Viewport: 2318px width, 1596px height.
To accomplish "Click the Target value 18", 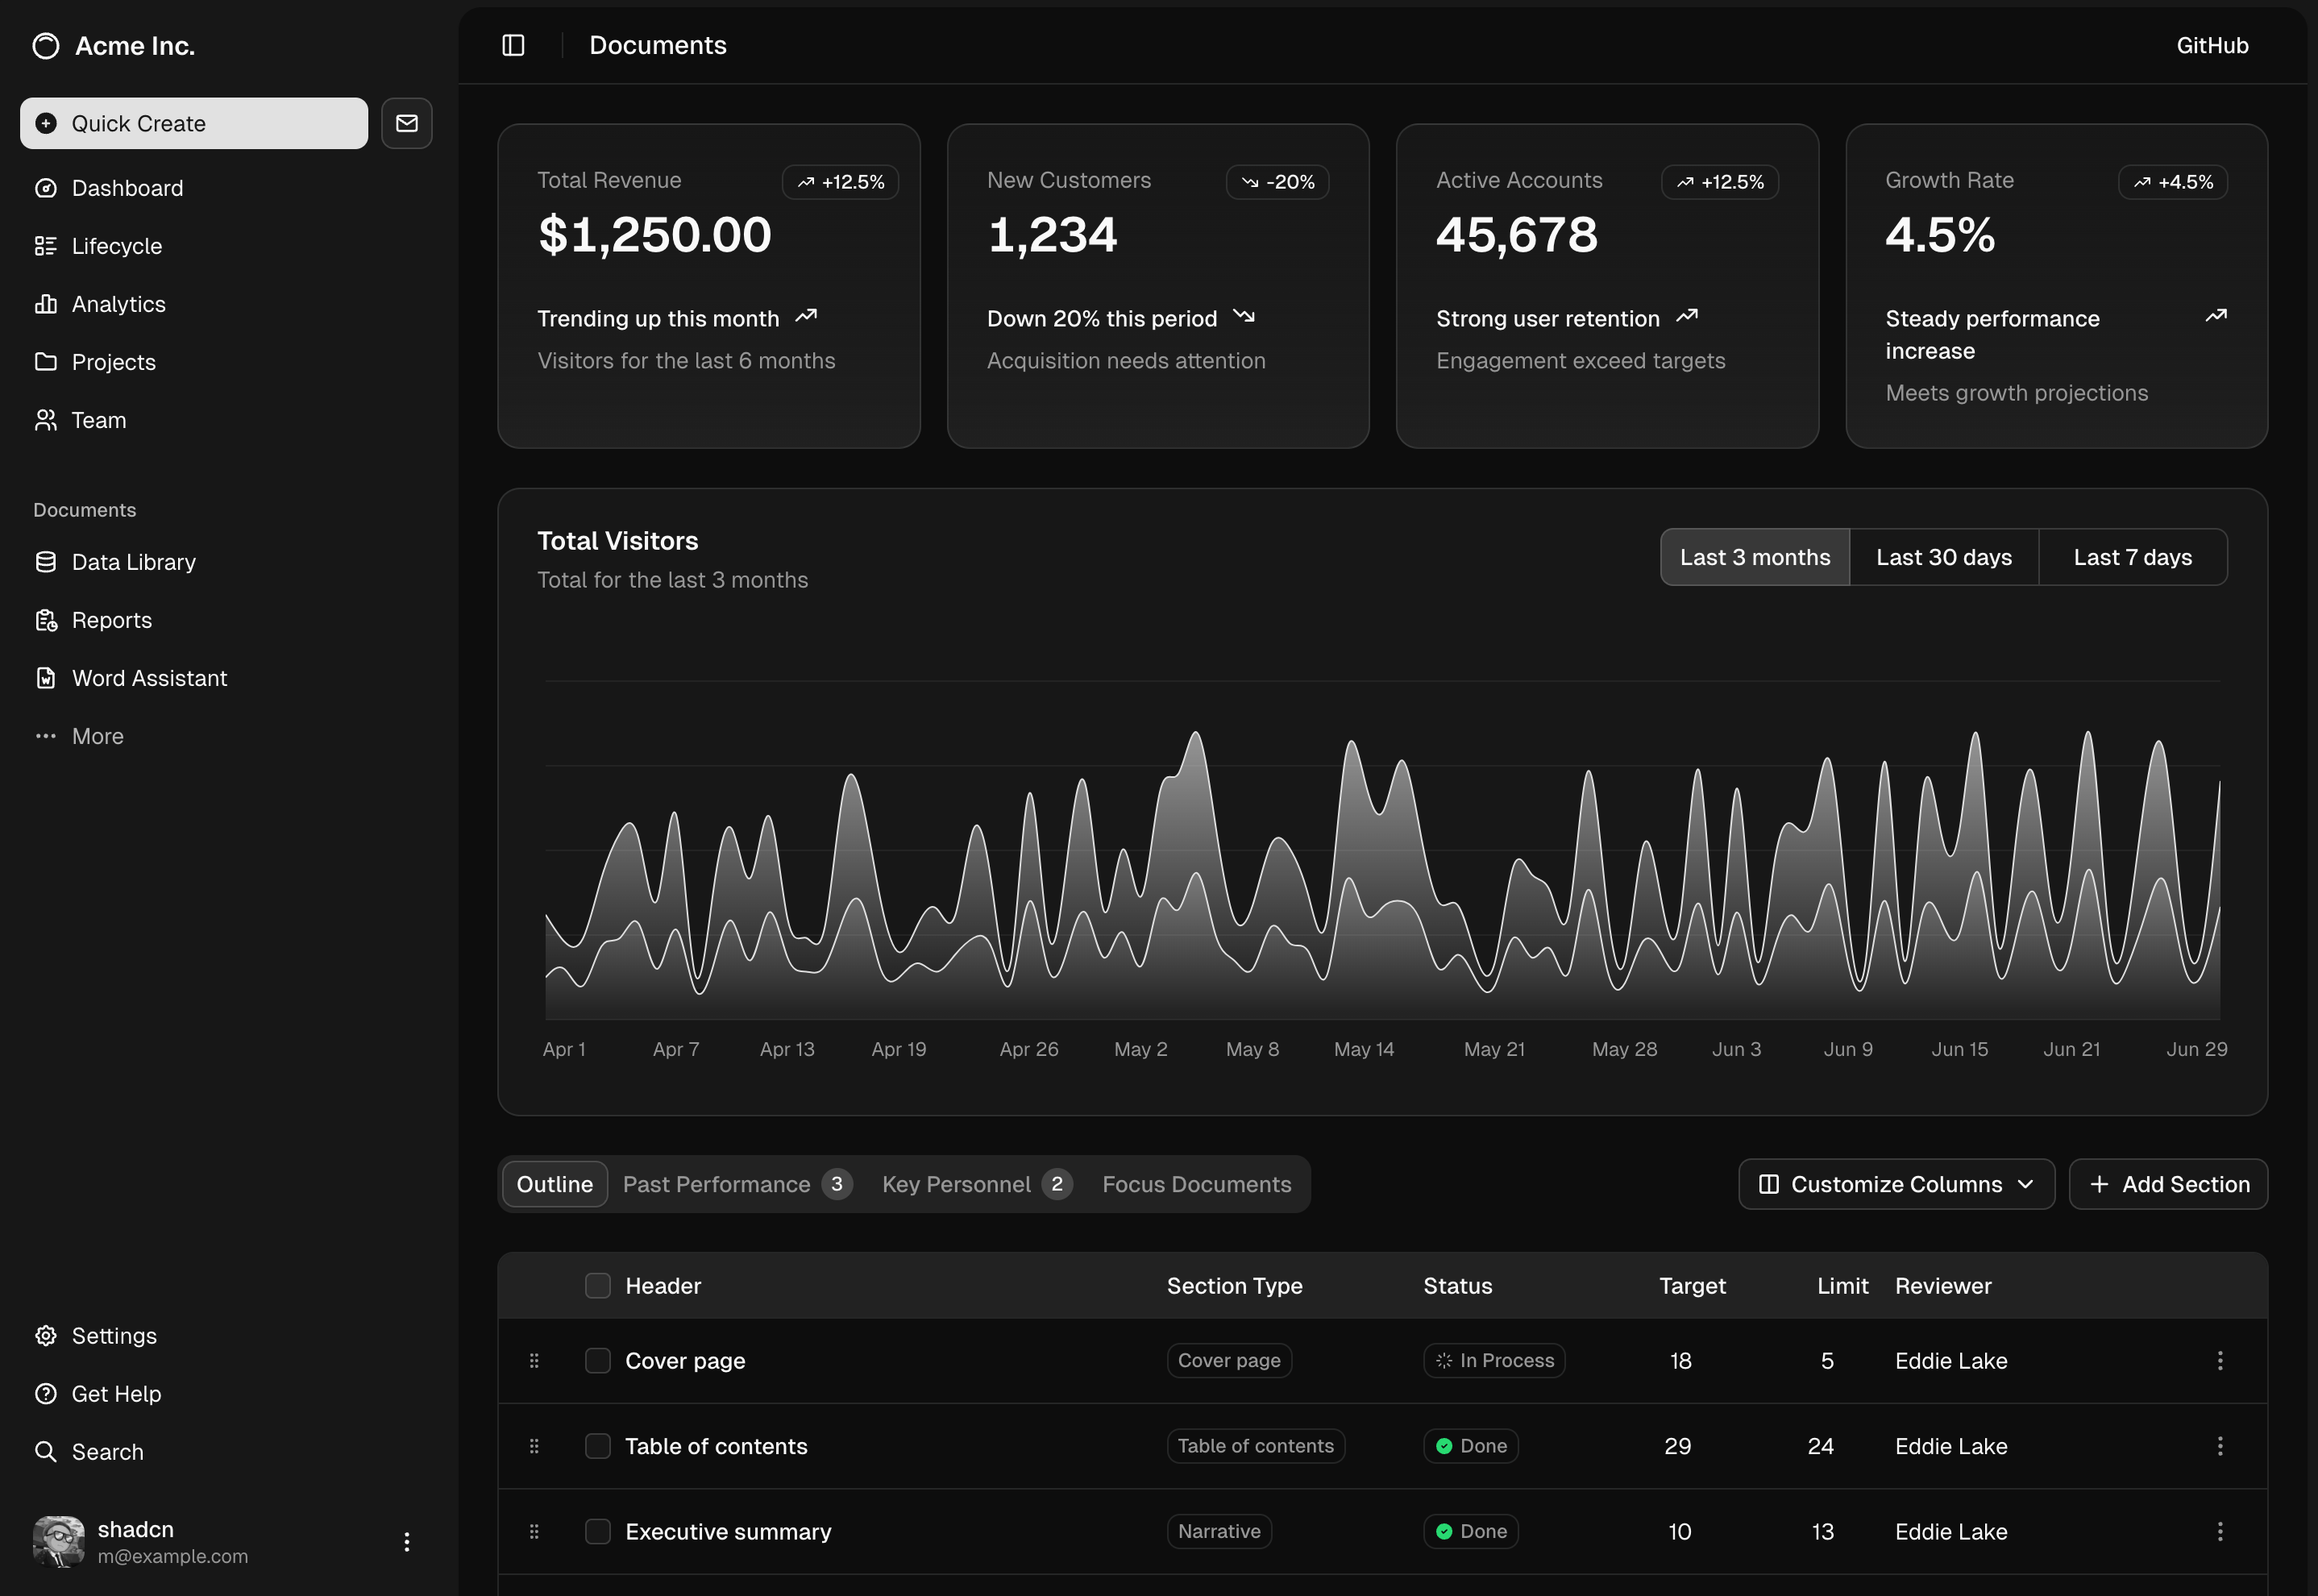I will pyautogui.click(x=1680, y=1361).
